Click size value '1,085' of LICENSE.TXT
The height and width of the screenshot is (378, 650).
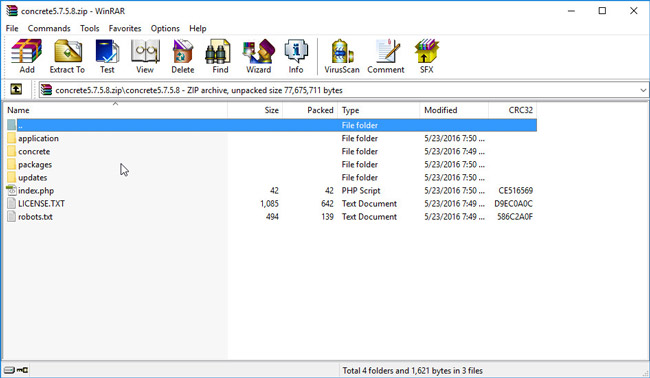pyautogui.click(x=269, y=204)
